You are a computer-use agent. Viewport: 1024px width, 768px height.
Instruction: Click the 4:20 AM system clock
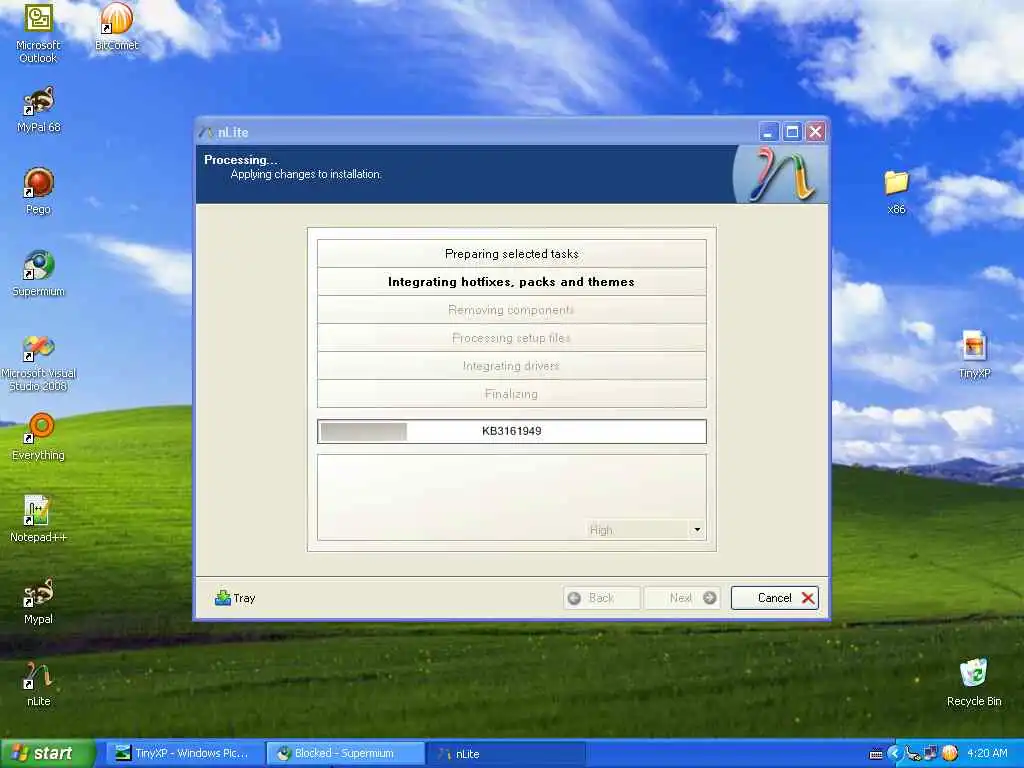click(987, 754)
